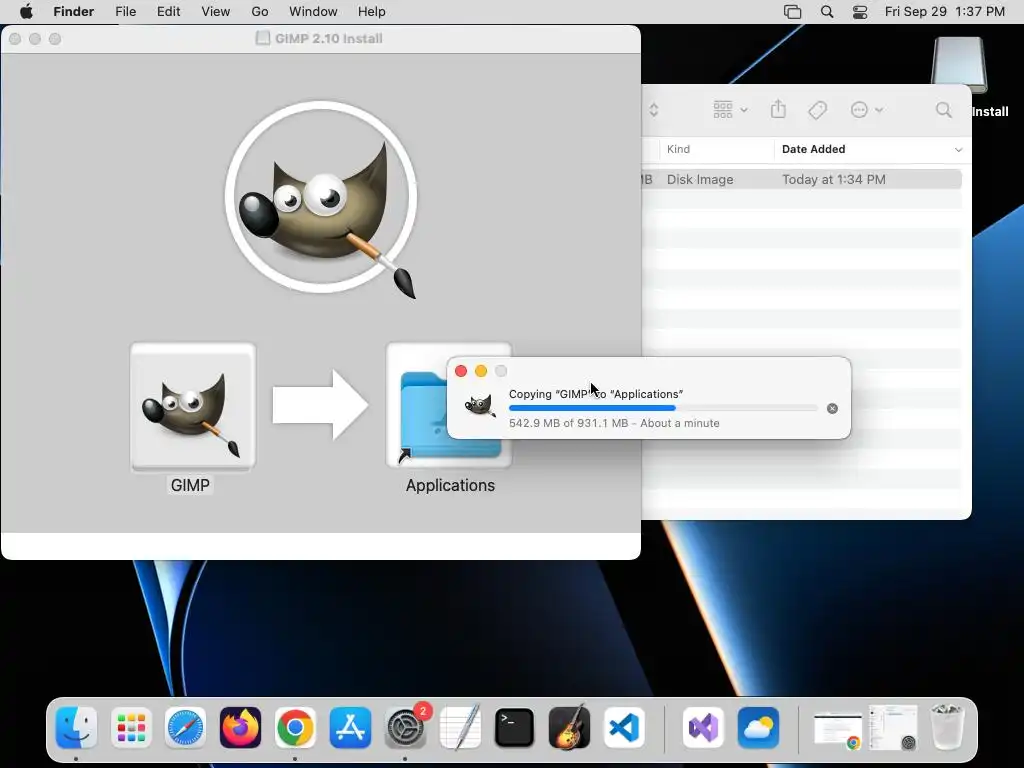Select the mounted Install disk on desktop
The image size is (1024, 768).
point(959,65)
